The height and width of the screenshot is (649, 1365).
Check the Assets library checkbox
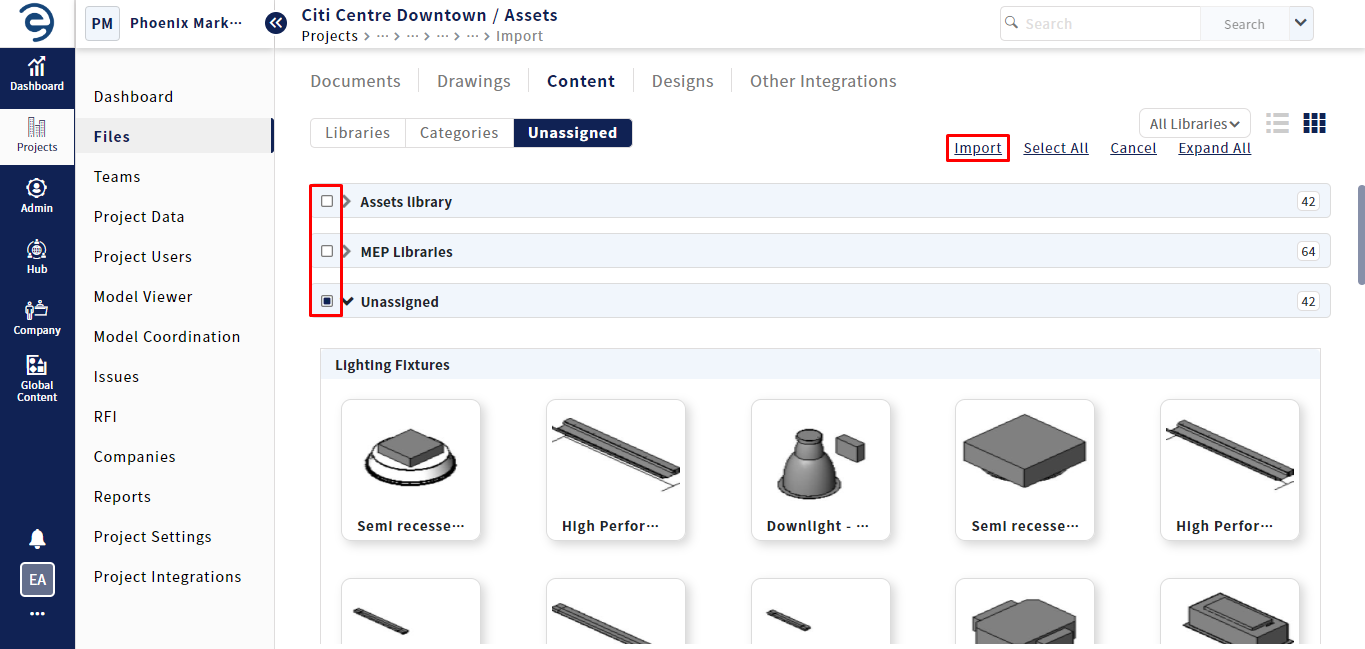pyautogui.click(x=327, y=201)
